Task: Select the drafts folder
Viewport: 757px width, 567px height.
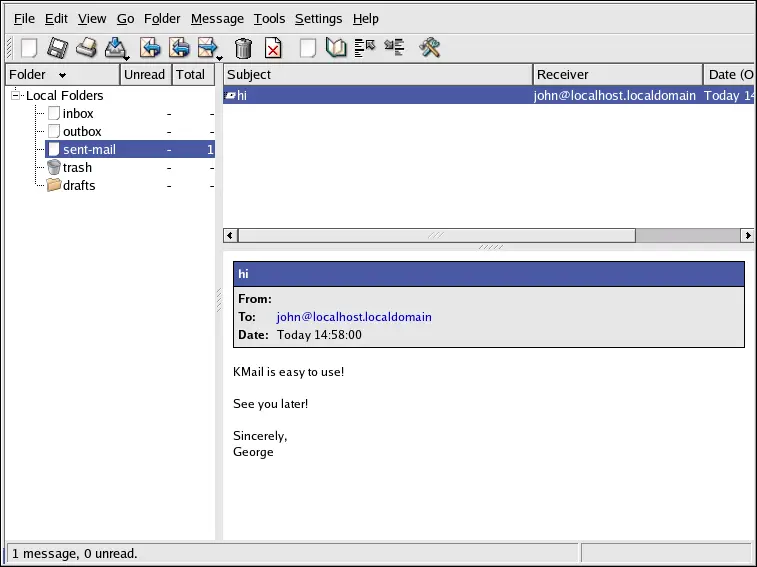Action: (79, 186)
